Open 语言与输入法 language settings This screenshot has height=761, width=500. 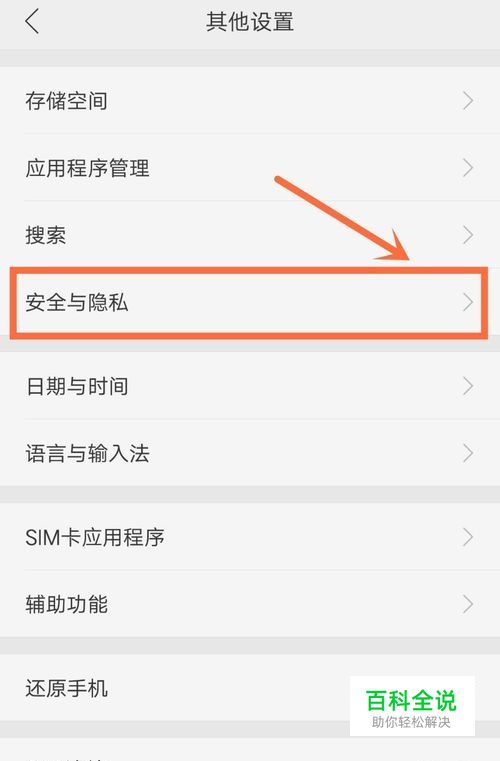tap(250, 453)
